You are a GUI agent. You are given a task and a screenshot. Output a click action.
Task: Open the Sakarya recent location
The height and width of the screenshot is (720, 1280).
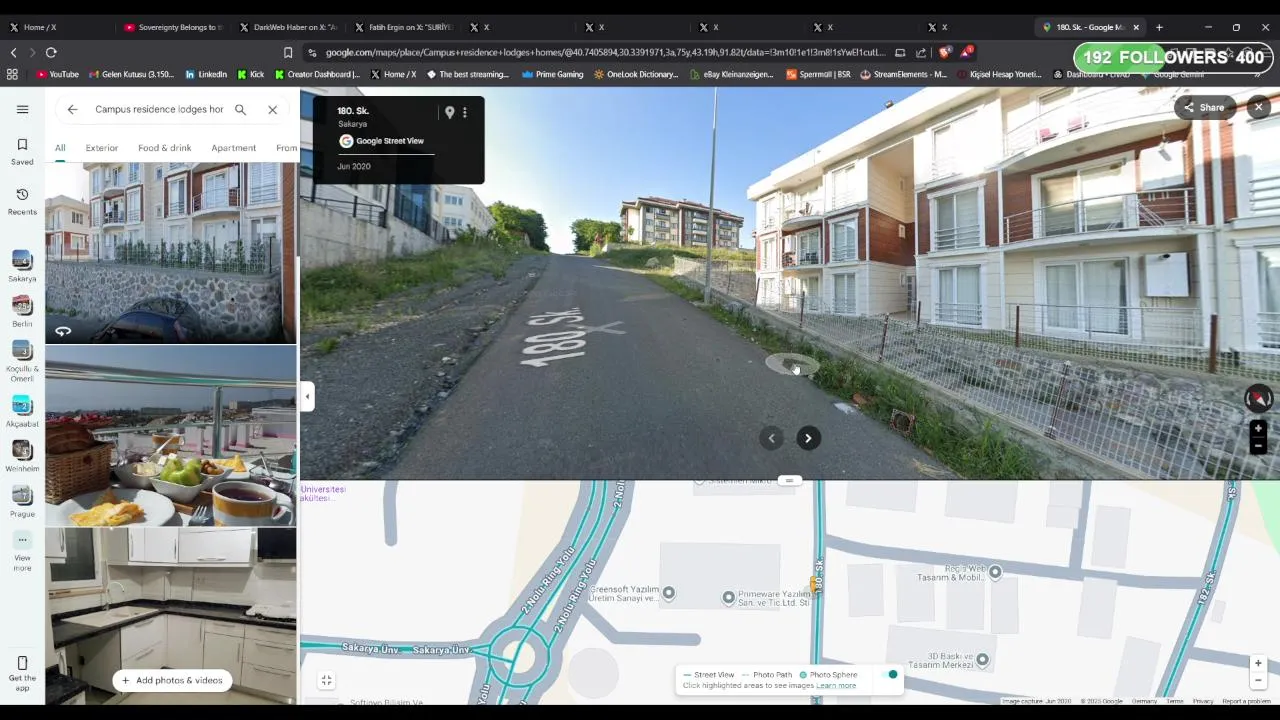(x=22, y=267)
